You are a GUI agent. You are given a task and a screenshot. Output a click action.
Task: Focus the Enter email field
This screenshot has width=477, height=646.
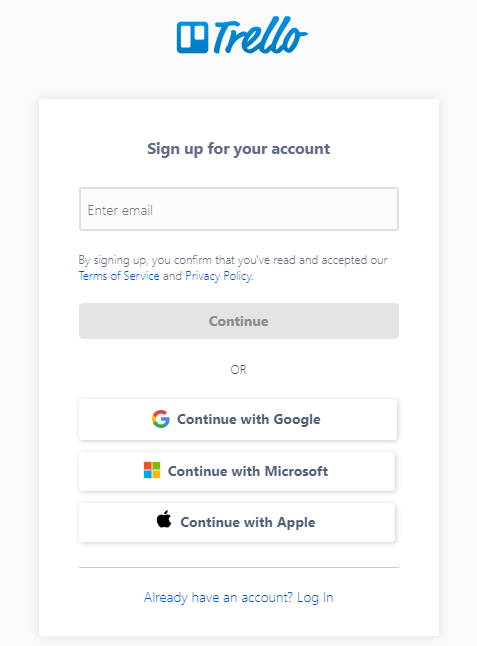[x=239, y=209]
